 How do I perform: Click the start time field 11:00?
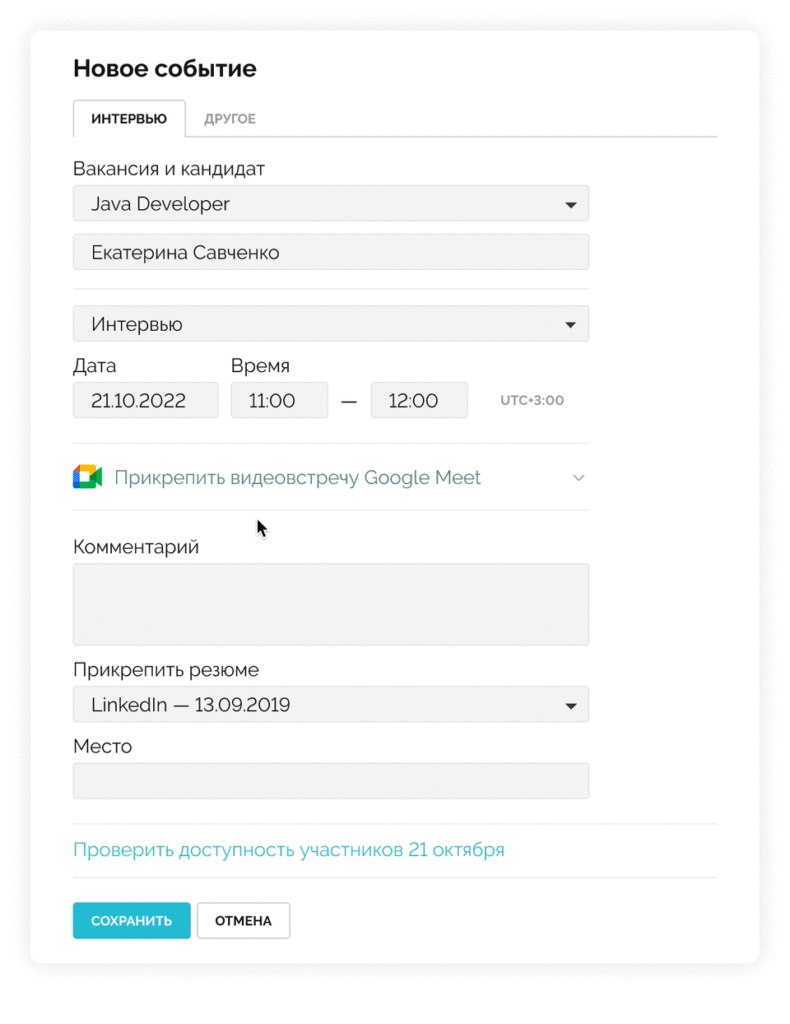(x=279, y=401)
